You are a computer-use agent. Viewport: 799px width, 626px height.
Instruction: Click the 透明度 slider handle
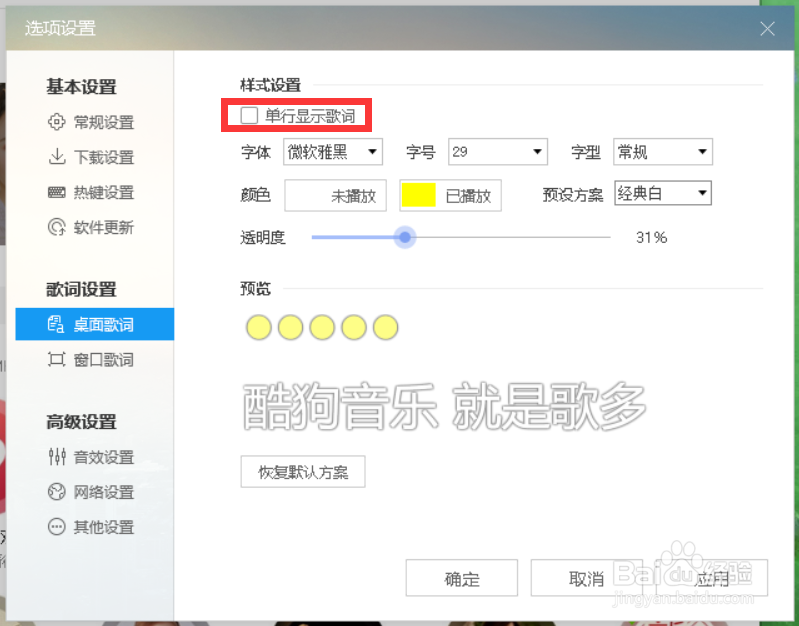405,237
